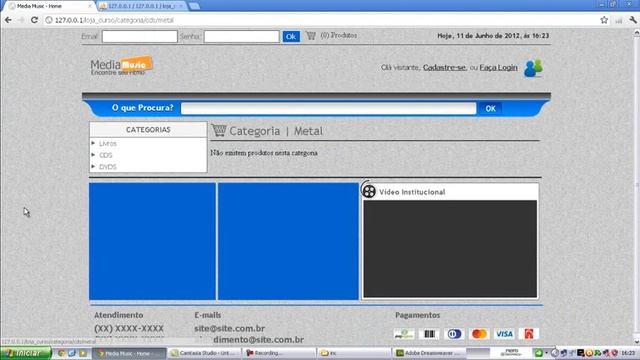Viewport: 640px width, 360px height.
Task: Expand the CDS category
Action: (x=105, y=155)
